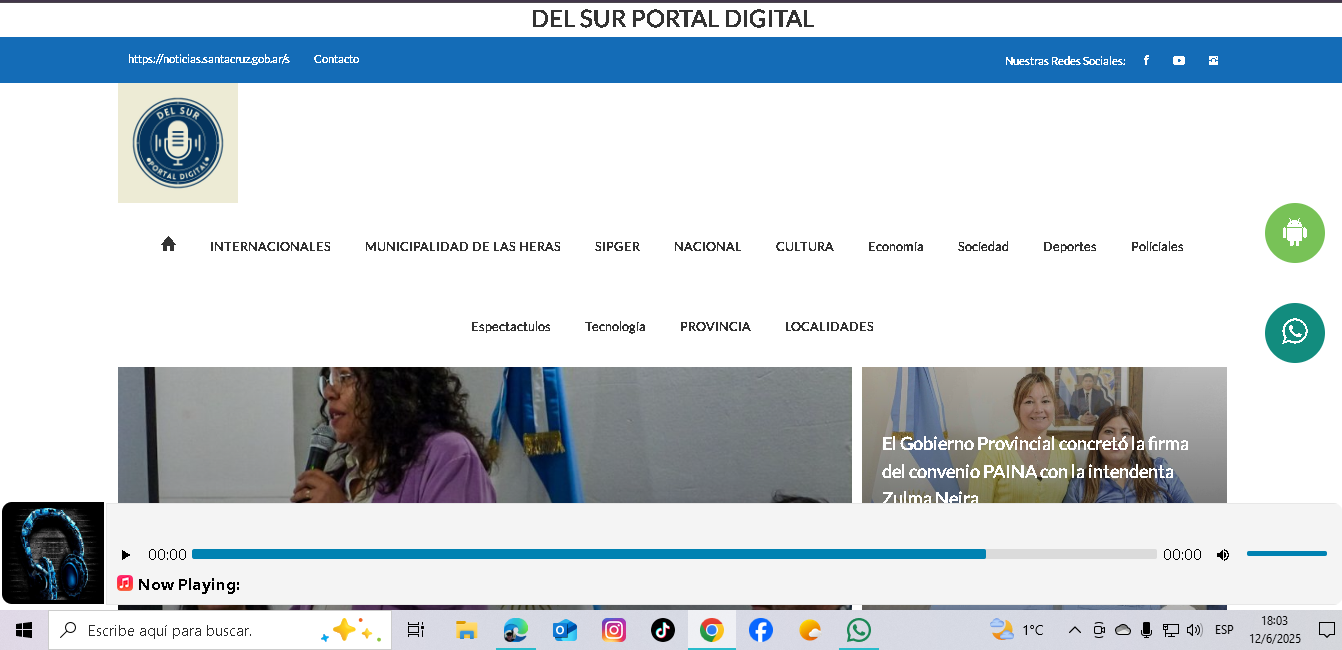
Task: Click the Del Sur Portal Digital logo
Action: coord(178,143)
